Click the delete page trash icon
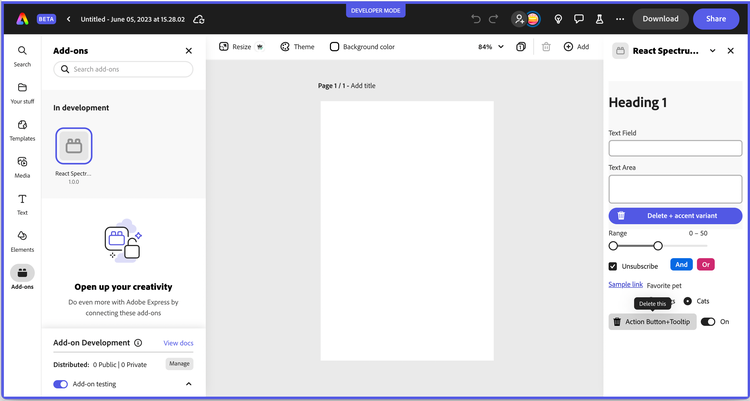Screen dimensions: 750x401 (x=546, y=46)
